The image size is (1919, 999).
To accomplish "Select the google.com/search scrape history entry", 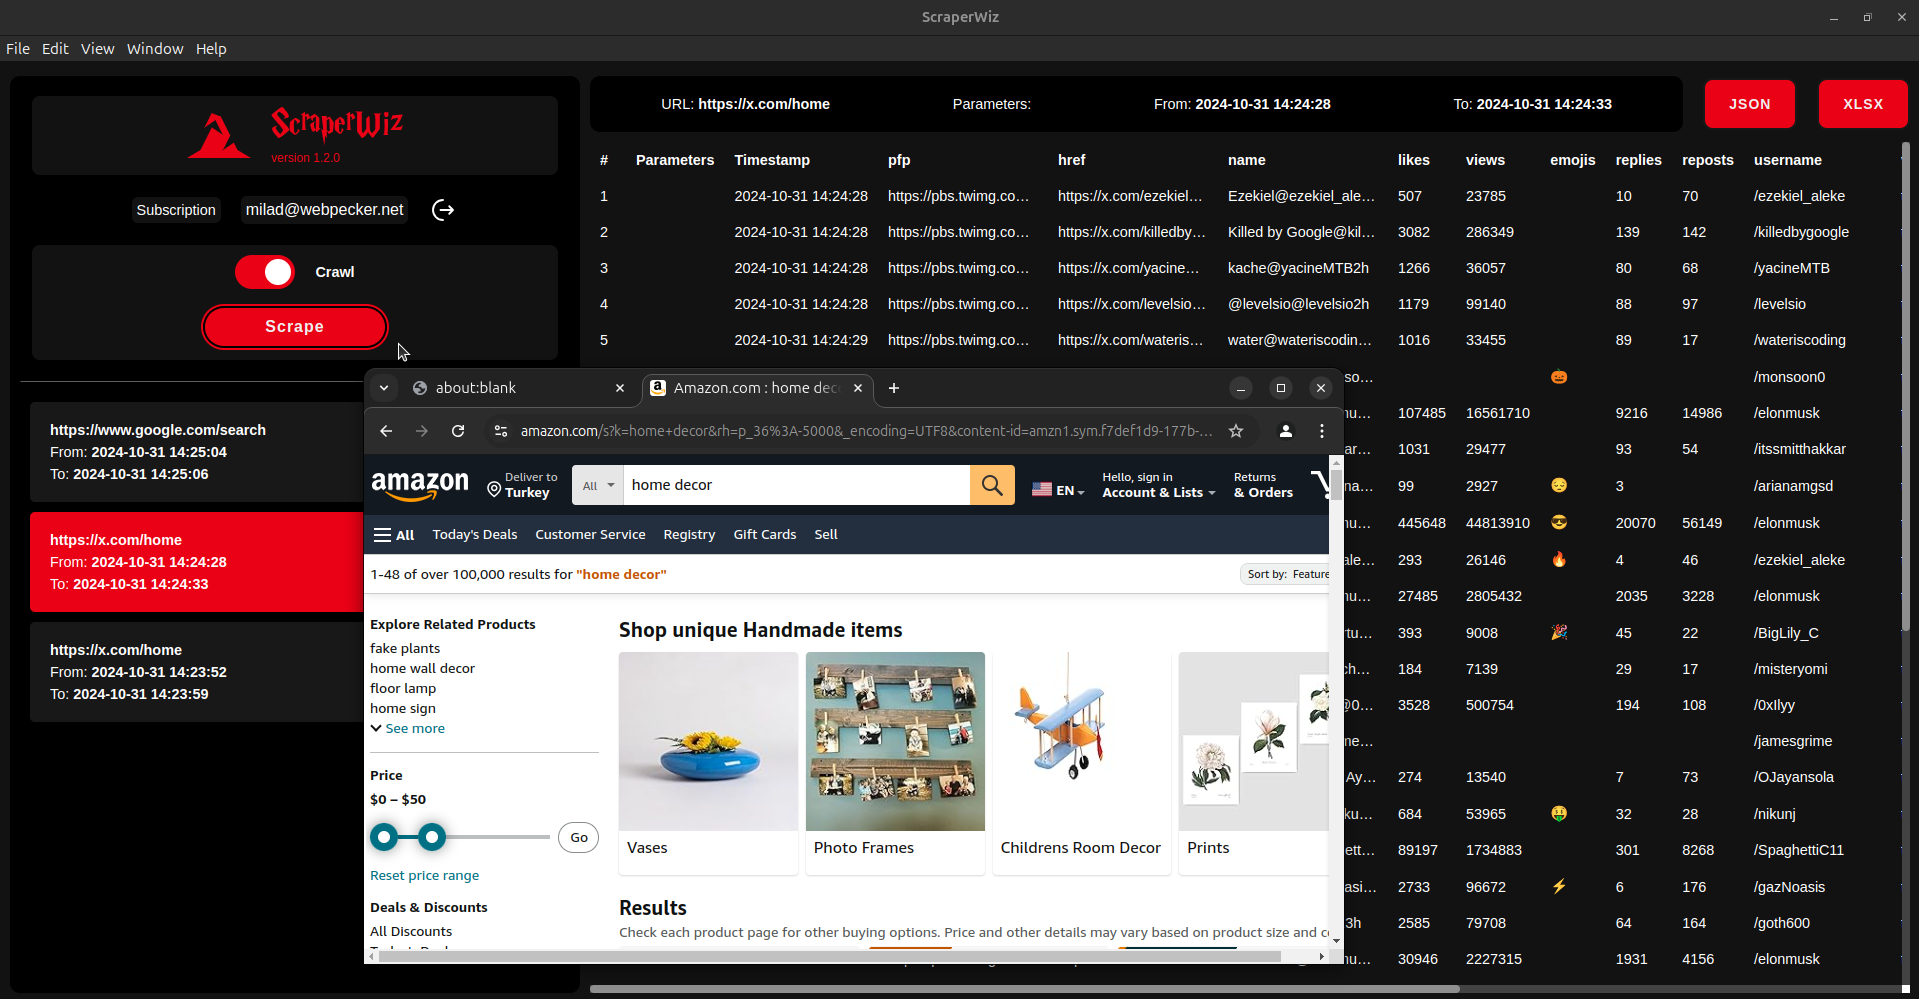I will click(197, 452).
